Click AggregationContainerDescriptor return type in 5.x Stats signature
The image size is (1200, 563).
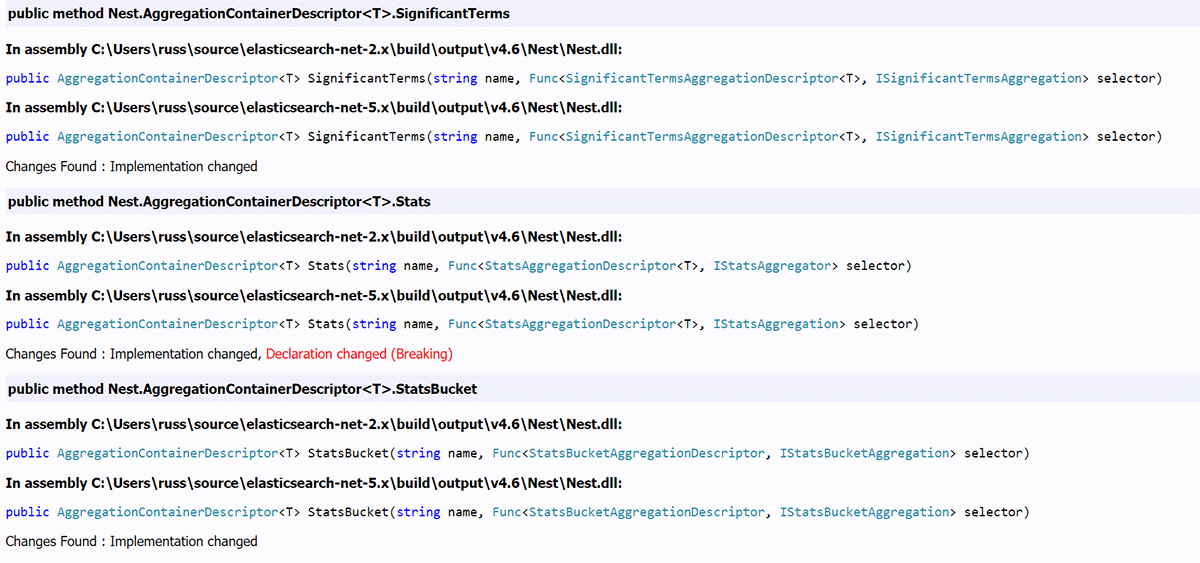(166, 324)
